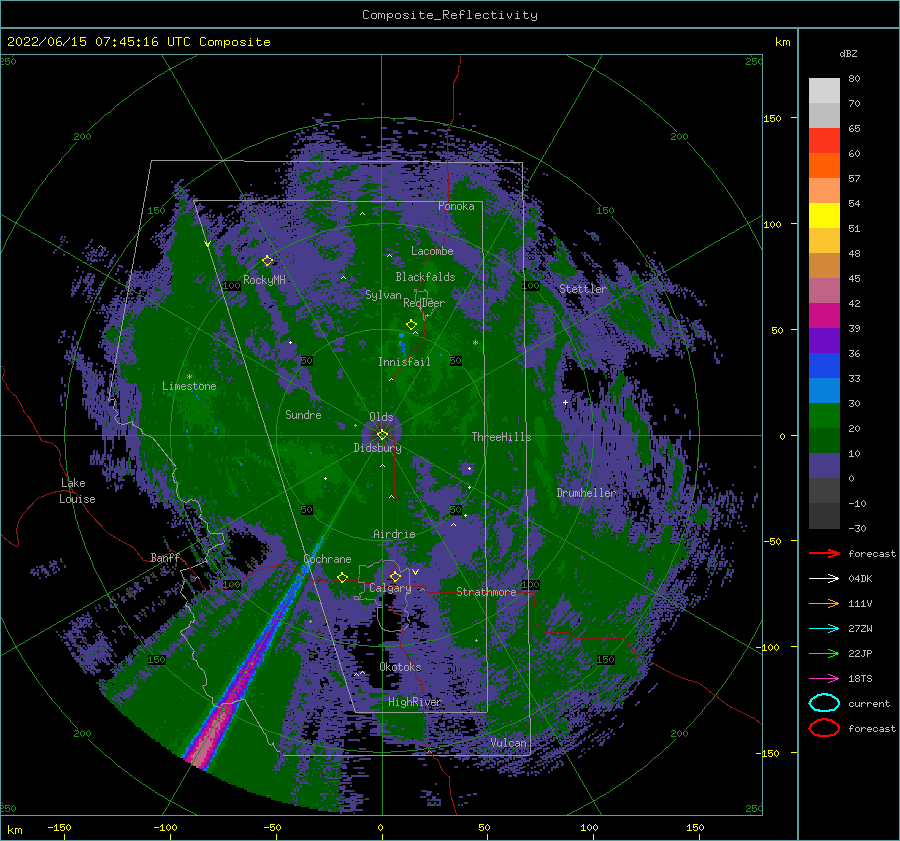This screenshot has width=900, height=841.
Task: Click the Vulcan label
Action: (x=508, y=743)
